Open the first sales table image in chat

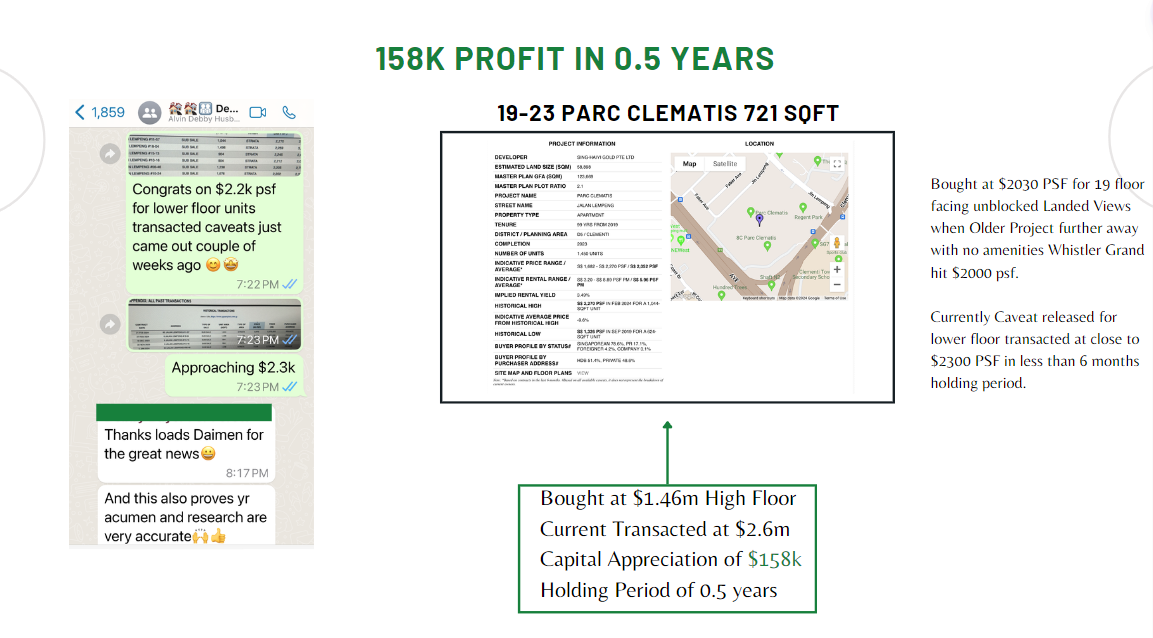(214, 155)
